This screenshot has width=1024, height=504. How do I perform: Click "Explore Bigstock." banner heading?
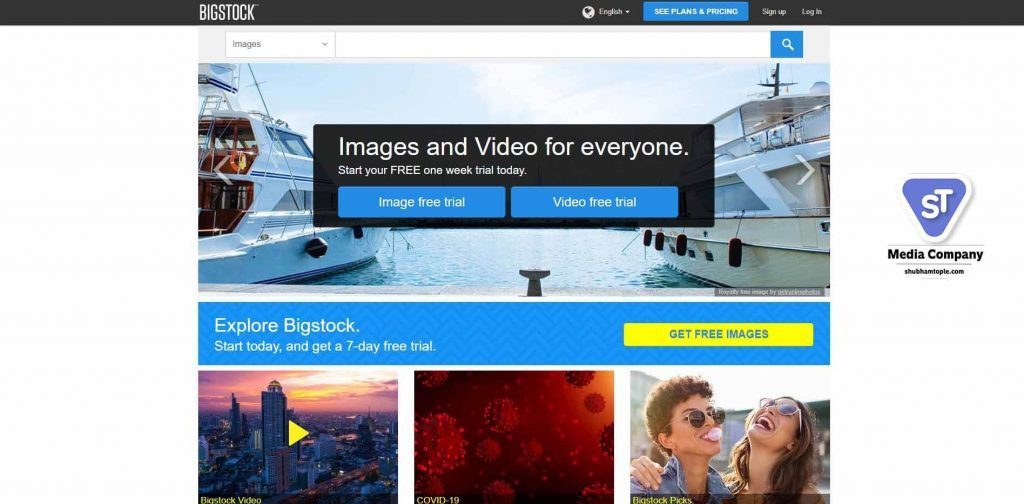point(287,325)
